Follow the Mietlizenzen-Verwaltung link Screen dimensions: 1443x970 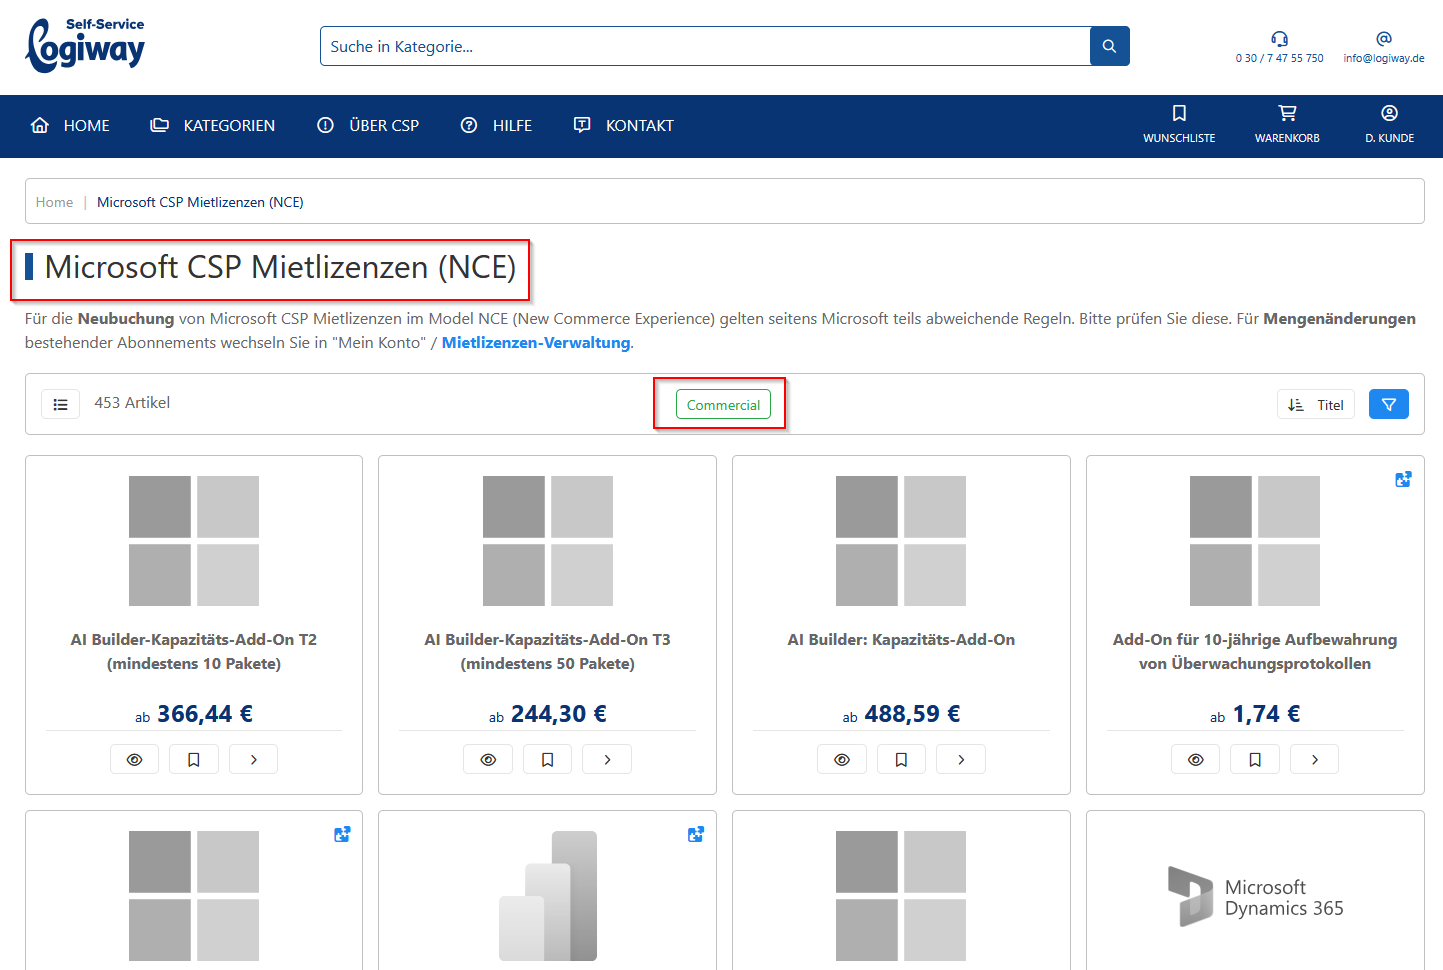tap(536, 343)
